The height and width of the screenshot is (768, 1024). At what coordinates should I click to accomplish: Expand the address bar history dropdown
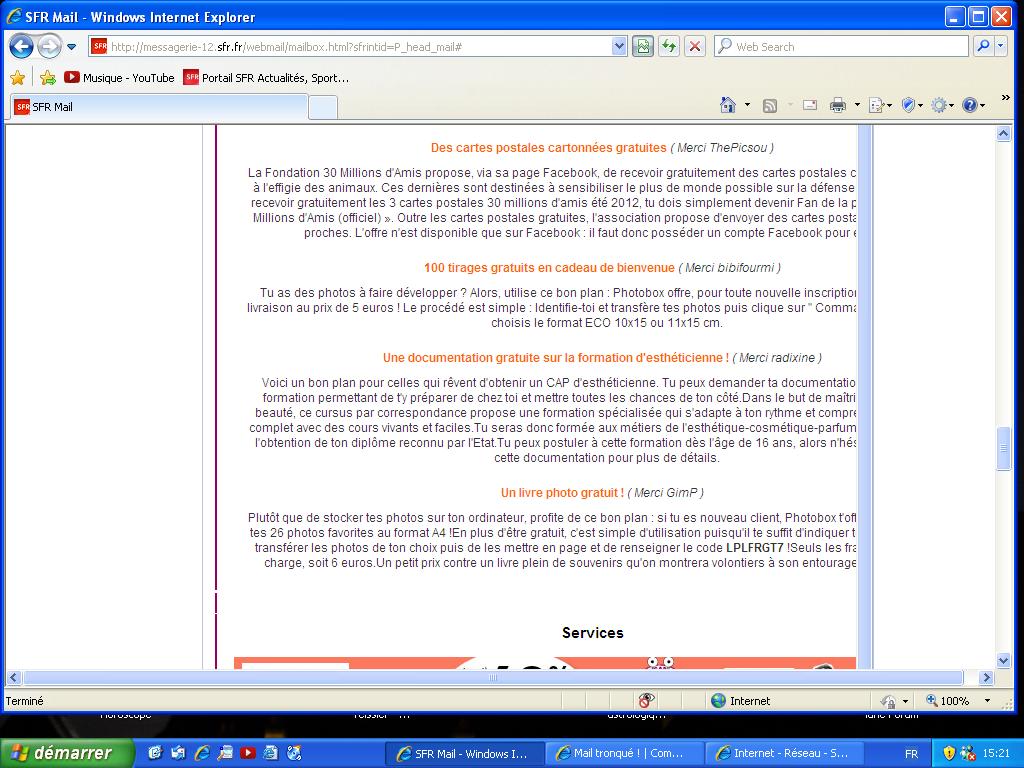point(619,46)
